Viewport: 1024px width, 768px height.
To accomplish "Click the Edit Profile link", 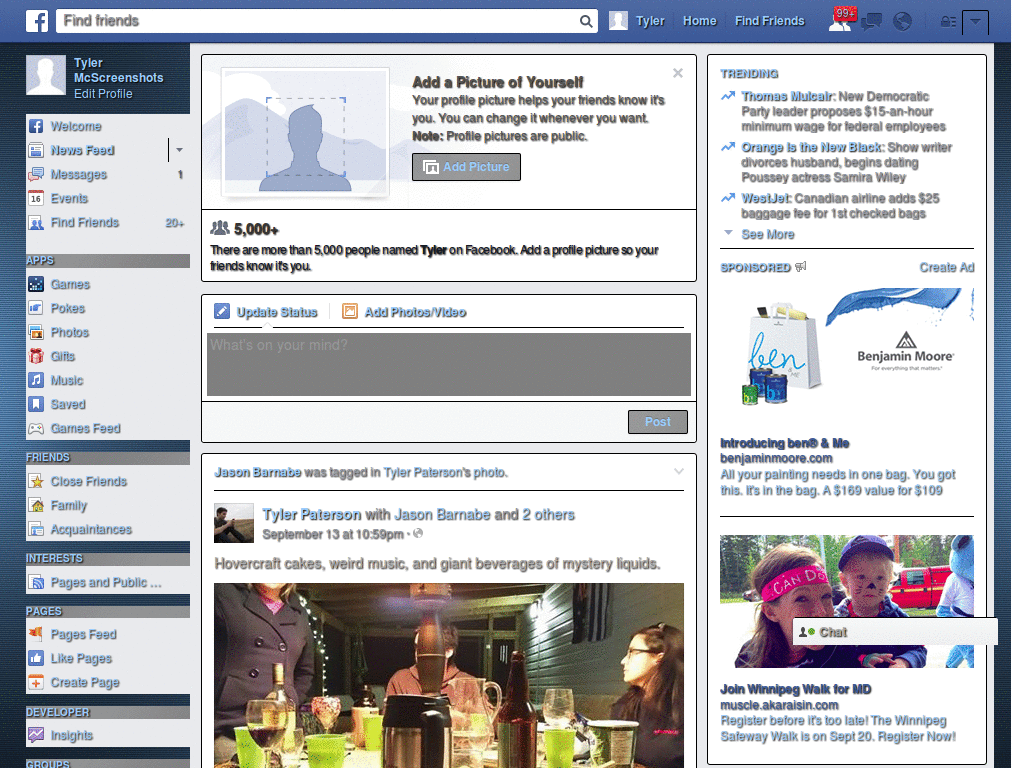I will pos(103,93).
